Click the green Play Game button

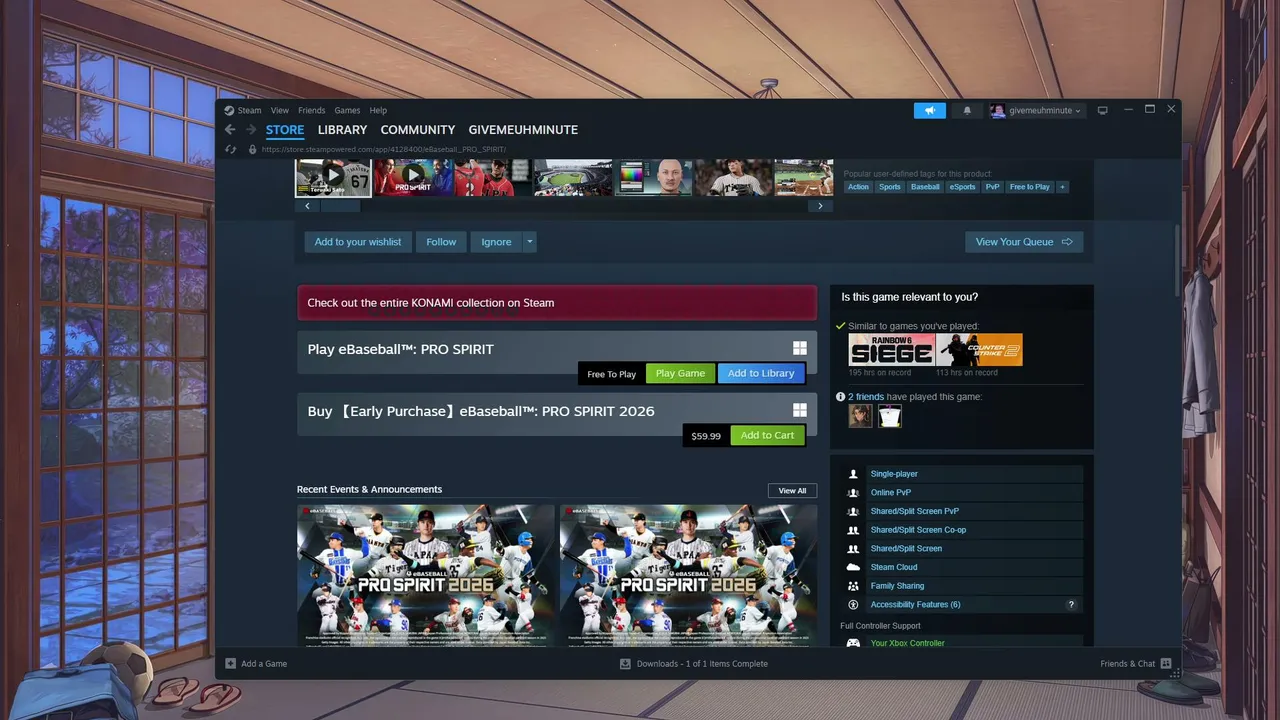[x=680, y=373]
